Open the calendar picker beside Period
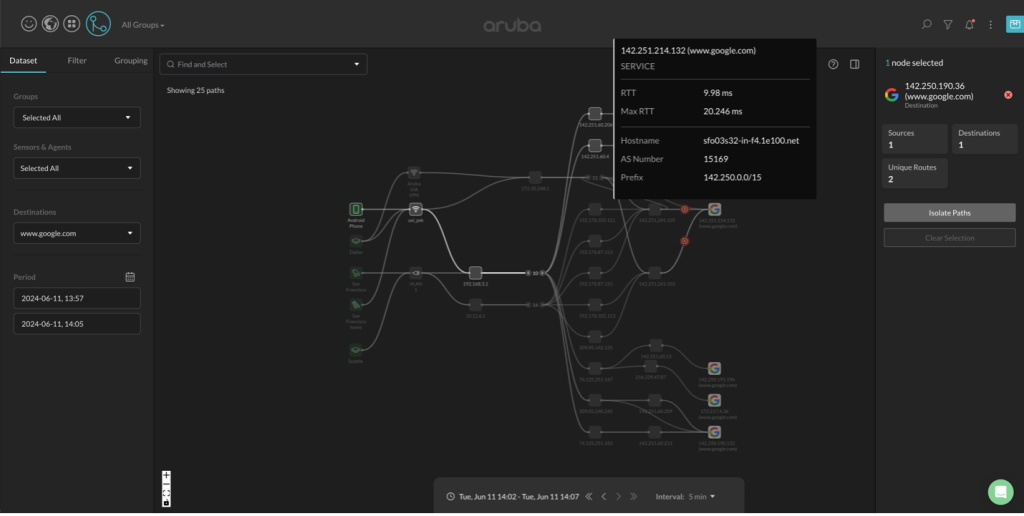Image resolution: width=1024 pixels, height=516 pixels. click(x=130, y=277)
